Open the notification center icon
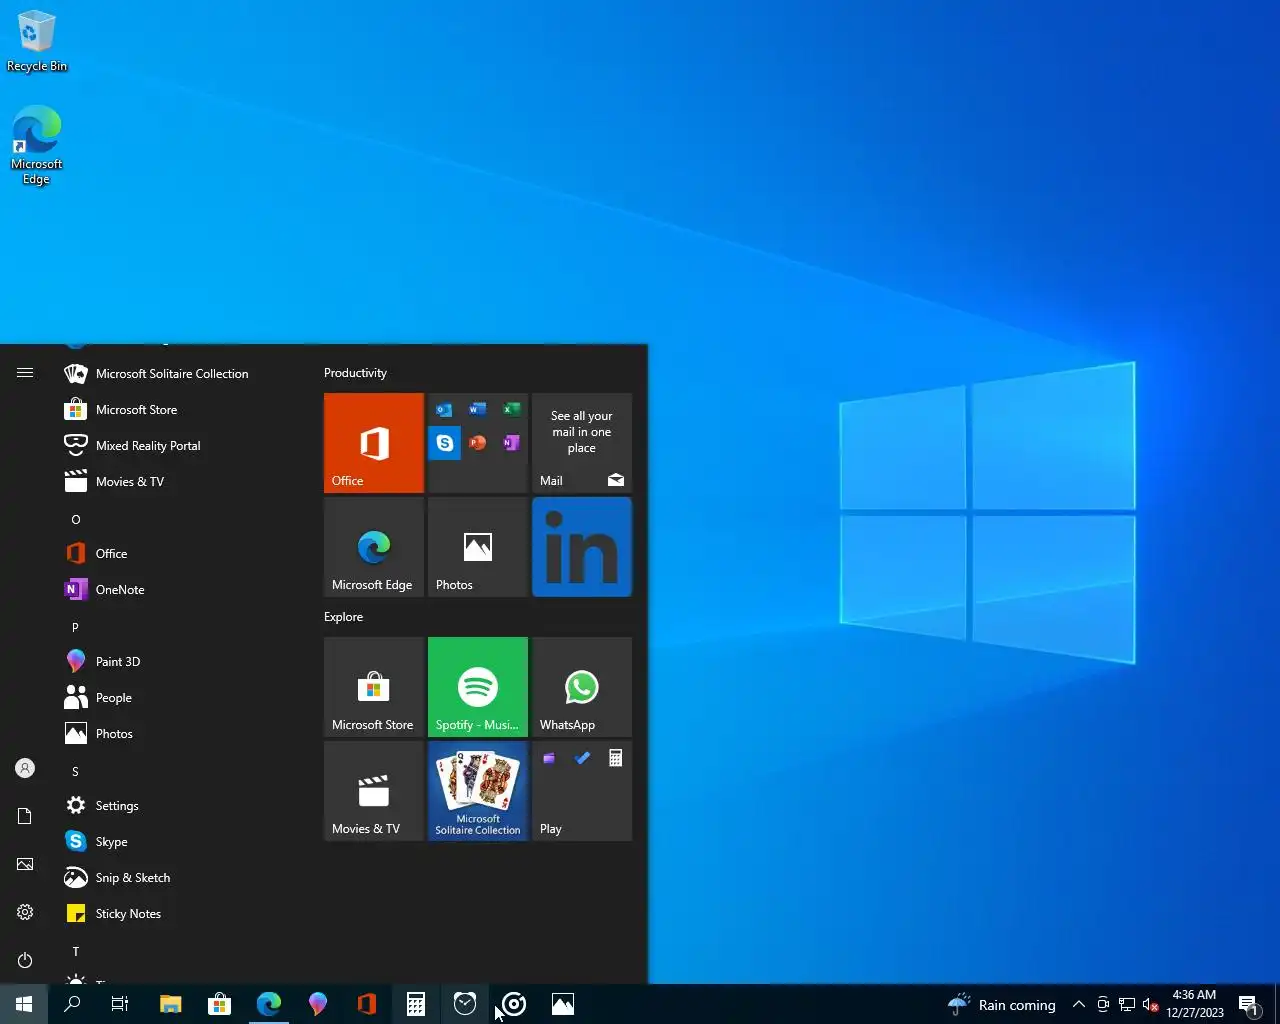 1249,1004
